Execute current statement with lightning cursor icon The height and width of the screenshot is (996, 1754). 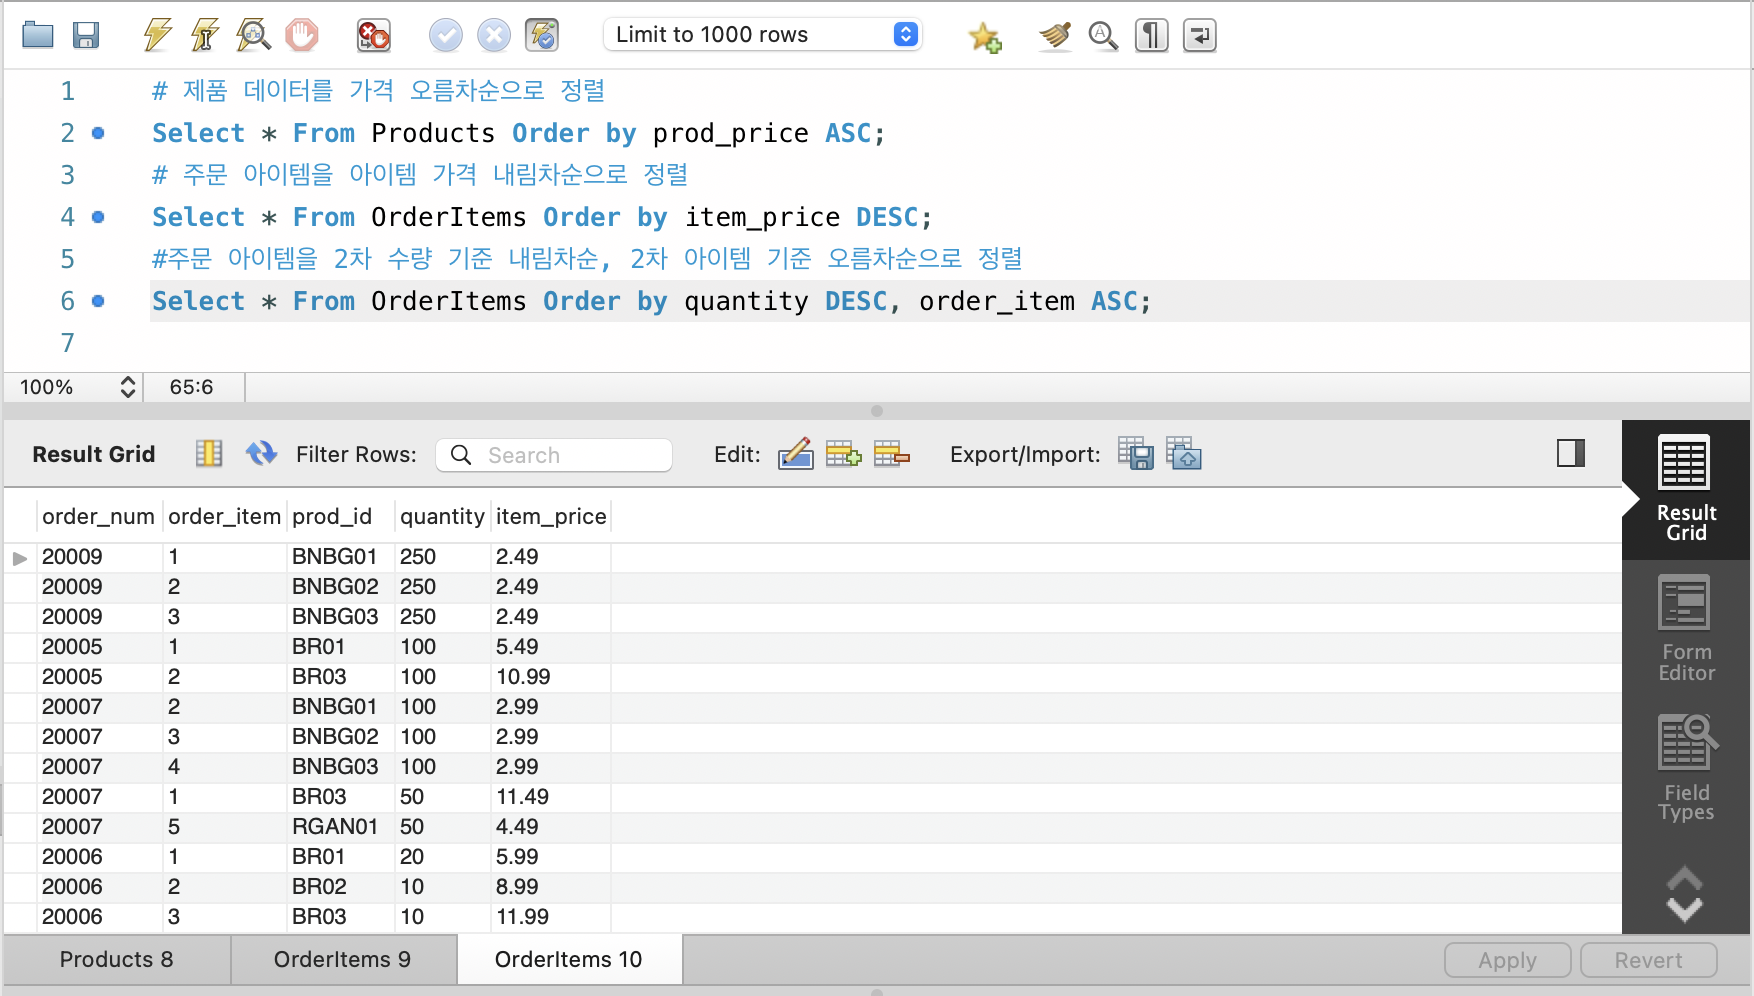click(x=205, y=35)
